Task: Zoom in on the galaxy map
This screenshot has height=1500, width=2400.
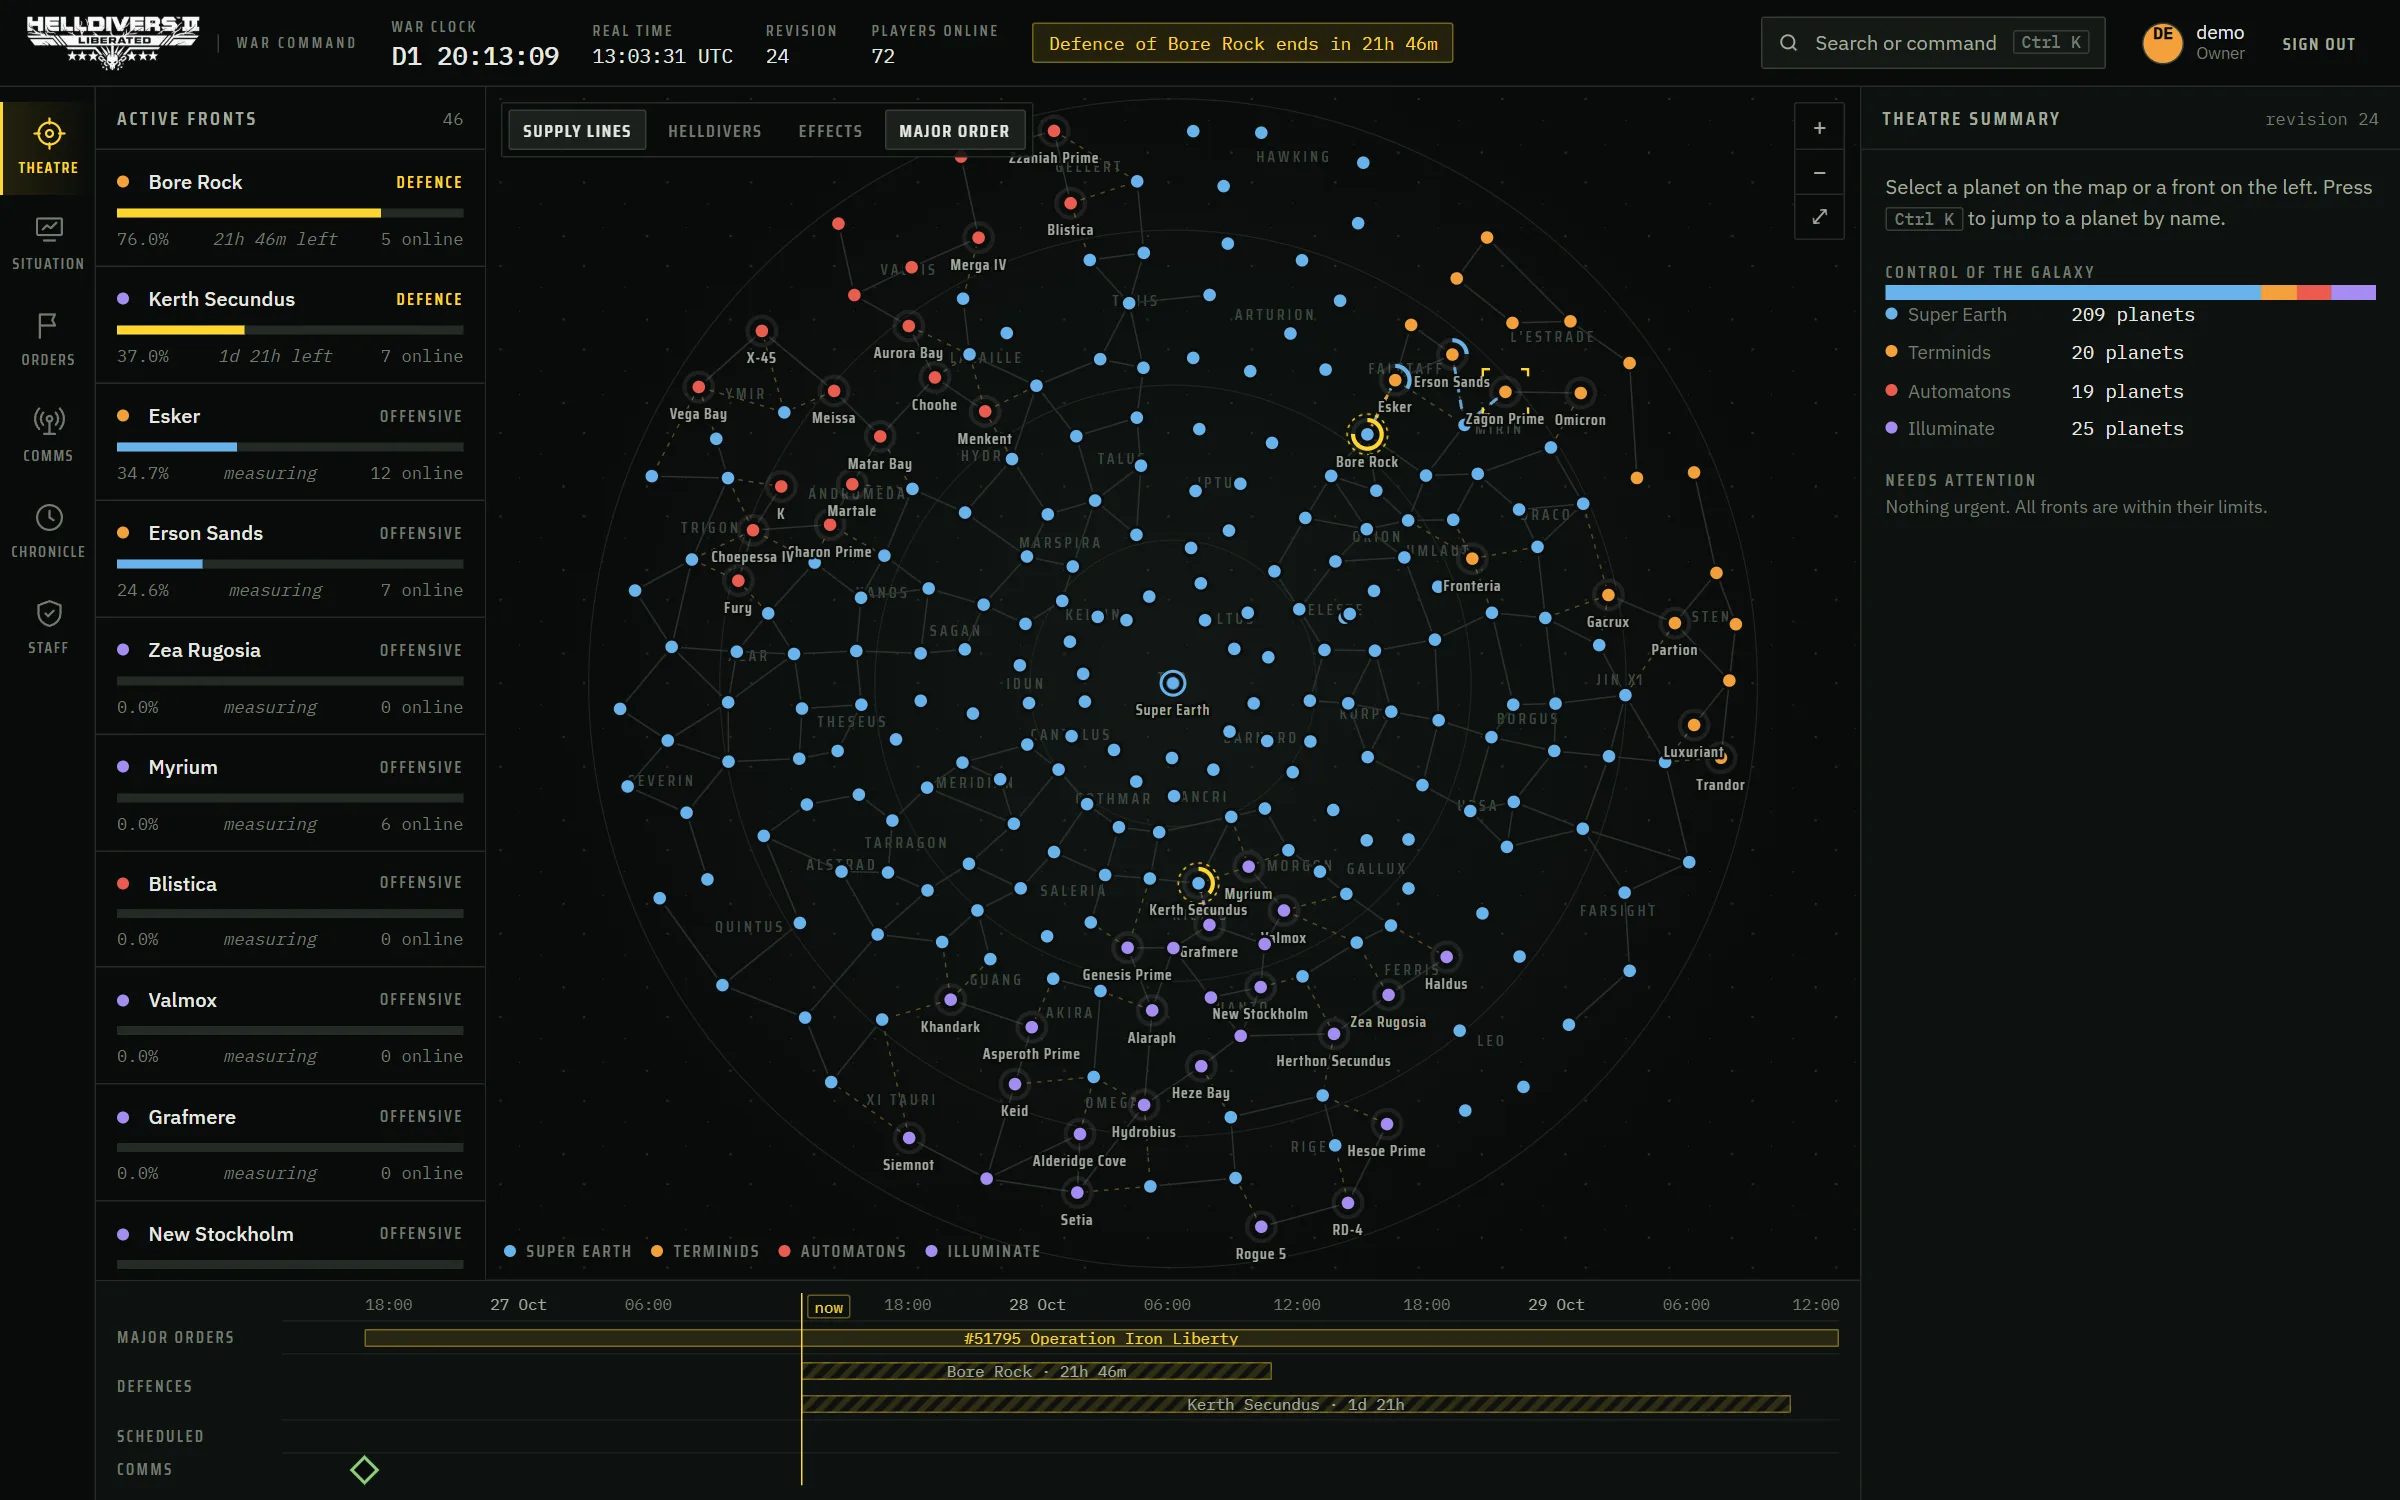Action: pyautogui.click(x=1819, y=128)
